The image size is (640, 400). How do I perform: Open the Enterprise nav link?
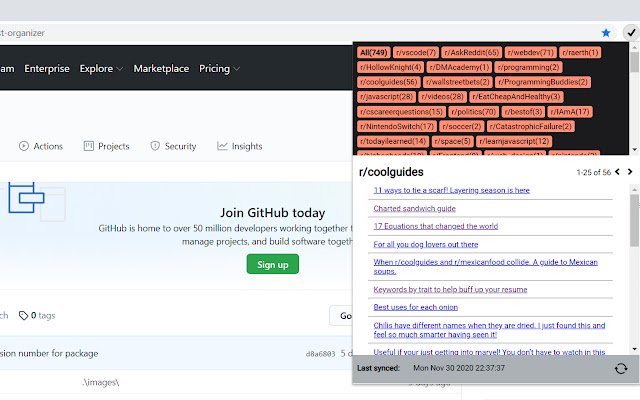tap(47, 69)
